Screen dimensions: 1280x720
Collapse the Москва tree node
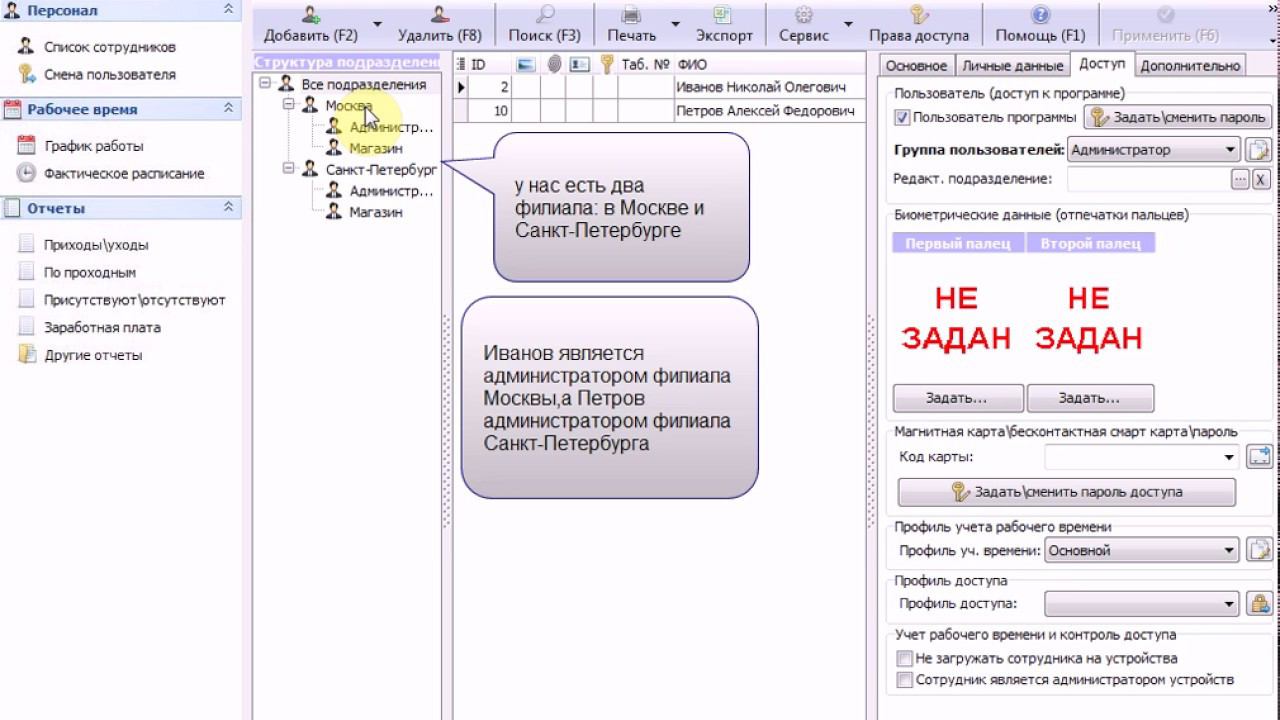click(289, 105)
